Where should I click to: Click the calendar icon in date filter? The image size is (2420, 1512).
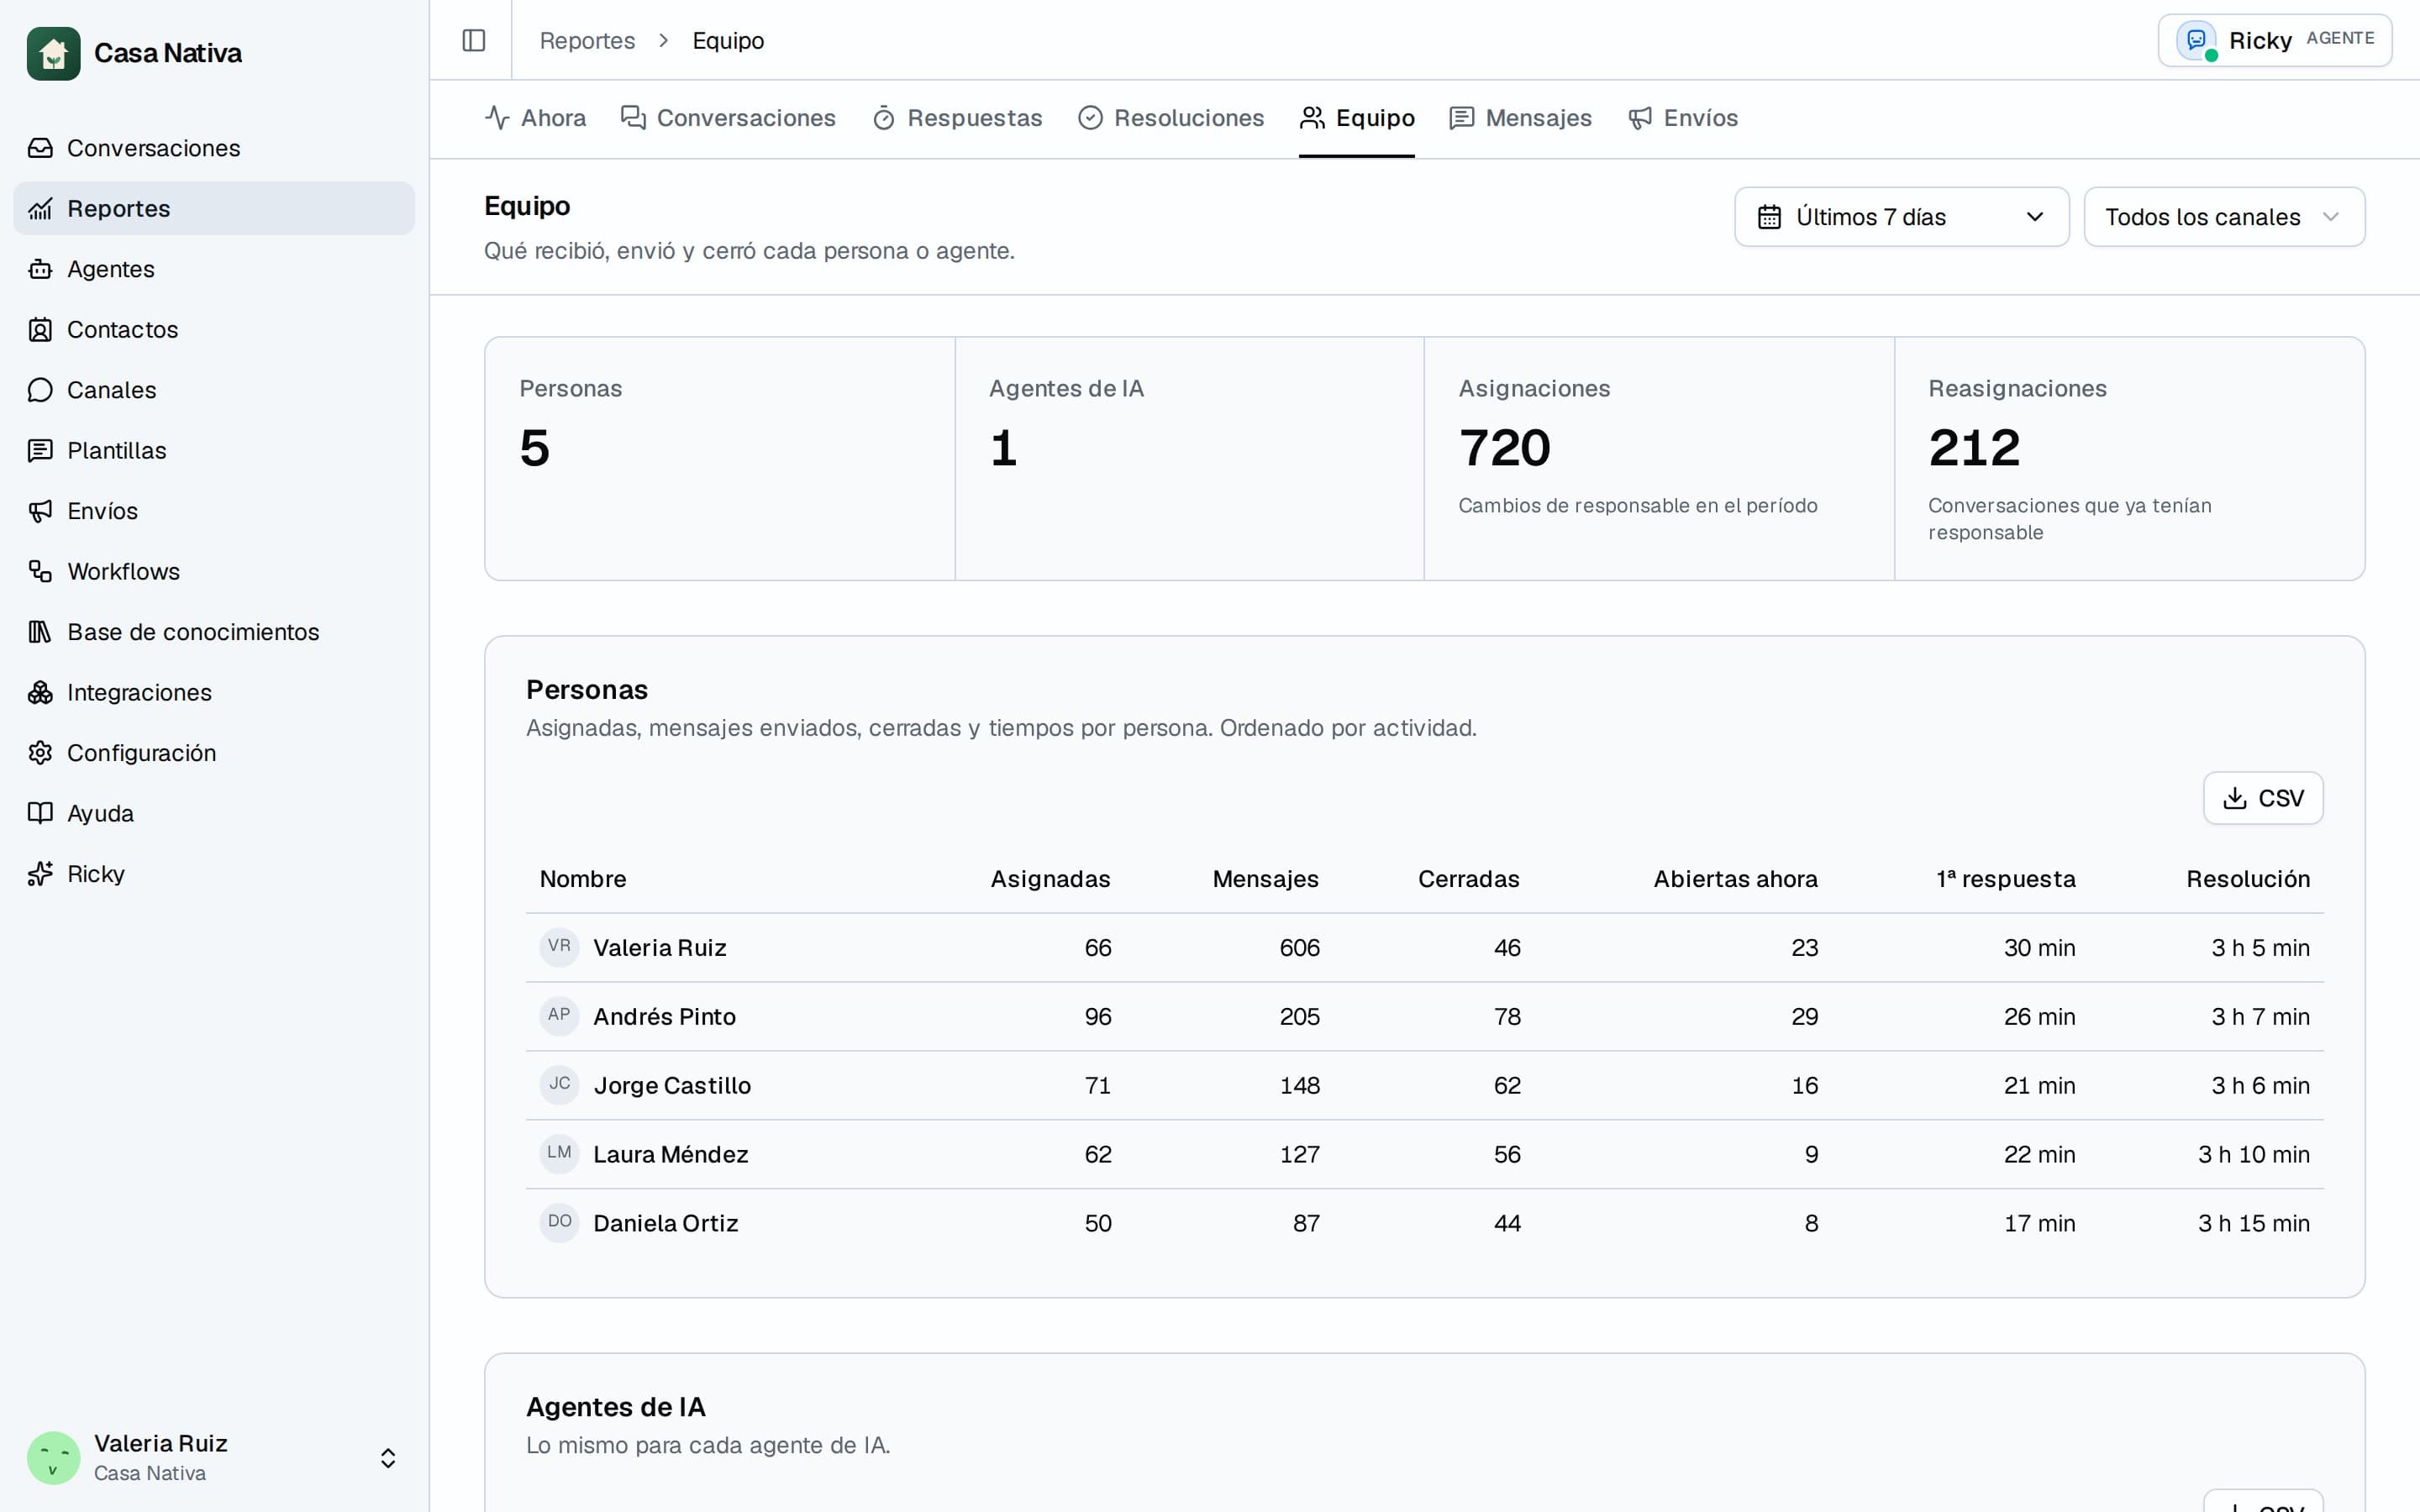pos(1769,217)
